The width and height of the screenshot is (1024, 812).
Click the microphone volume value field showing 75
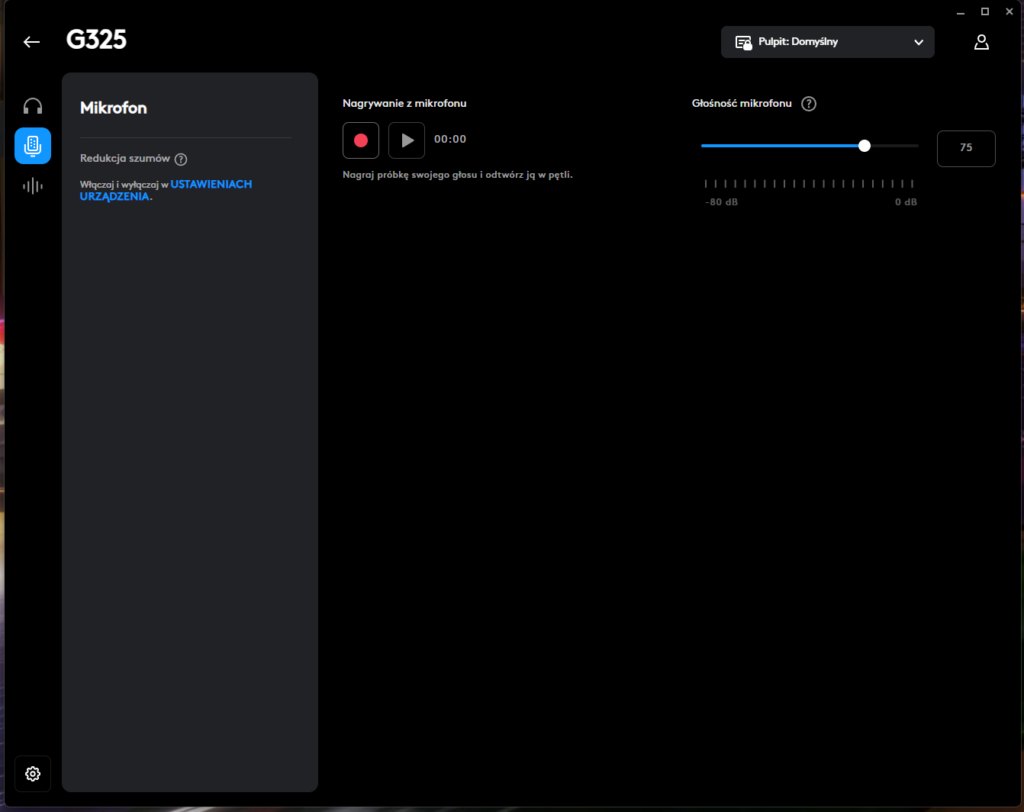(965, 148)
